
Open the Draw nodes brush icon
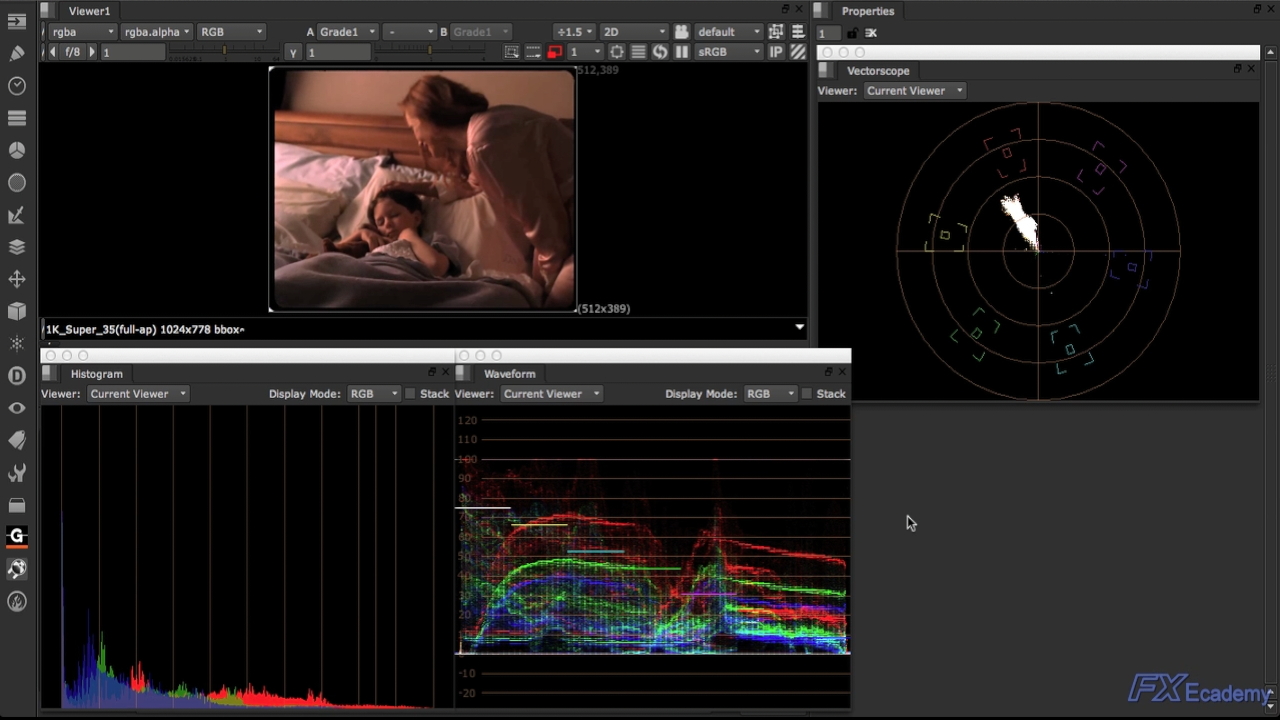pyautogui.click(x=17, y=53)
